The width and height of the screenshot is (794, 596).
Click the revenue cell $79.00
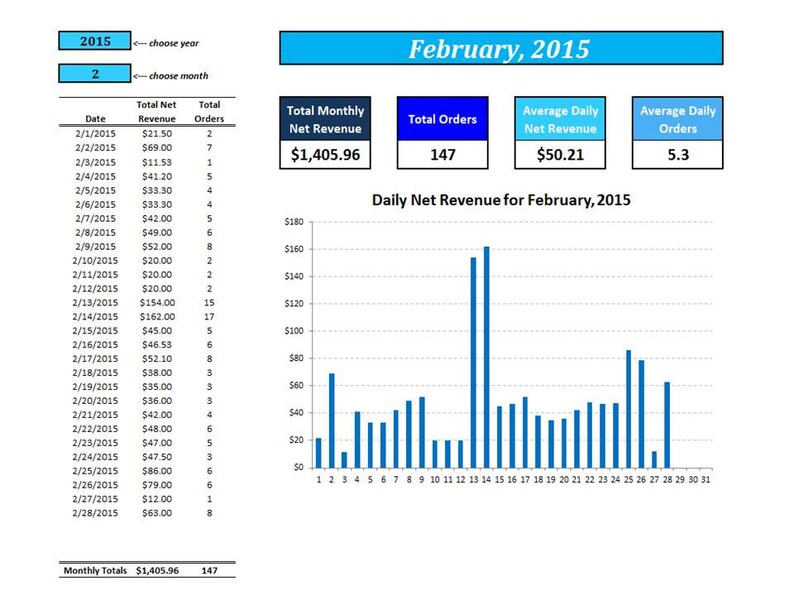click(x=157, y=485)
